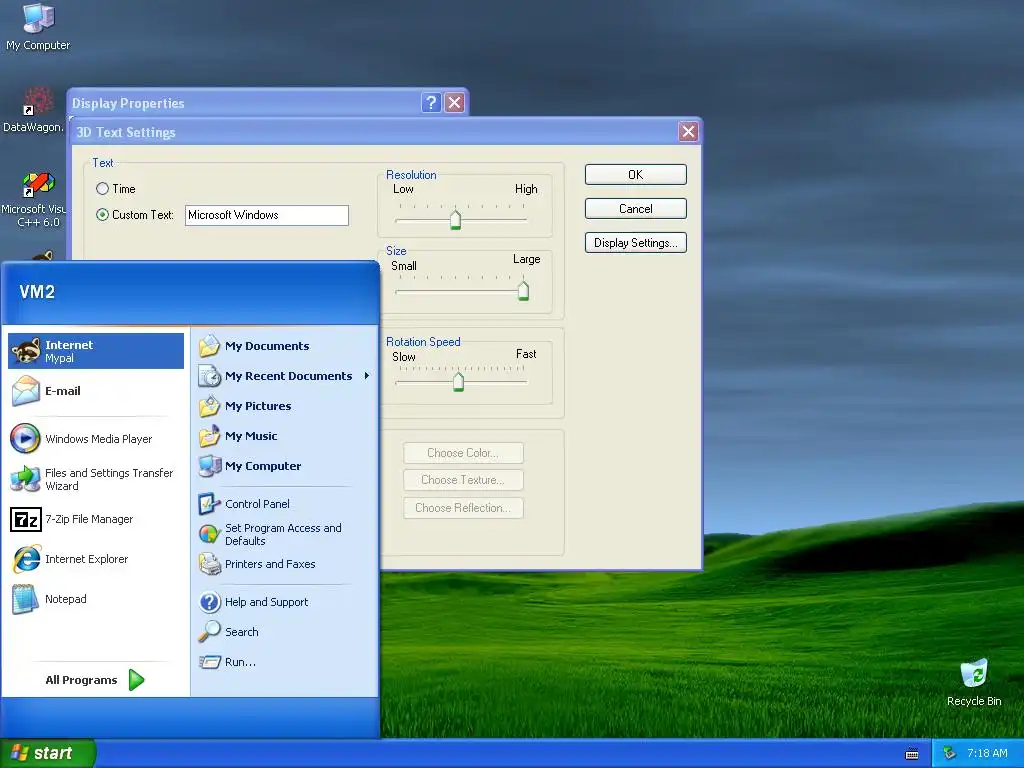Open Search from Start menu
1024x768 pixels.
coord(284,632)
